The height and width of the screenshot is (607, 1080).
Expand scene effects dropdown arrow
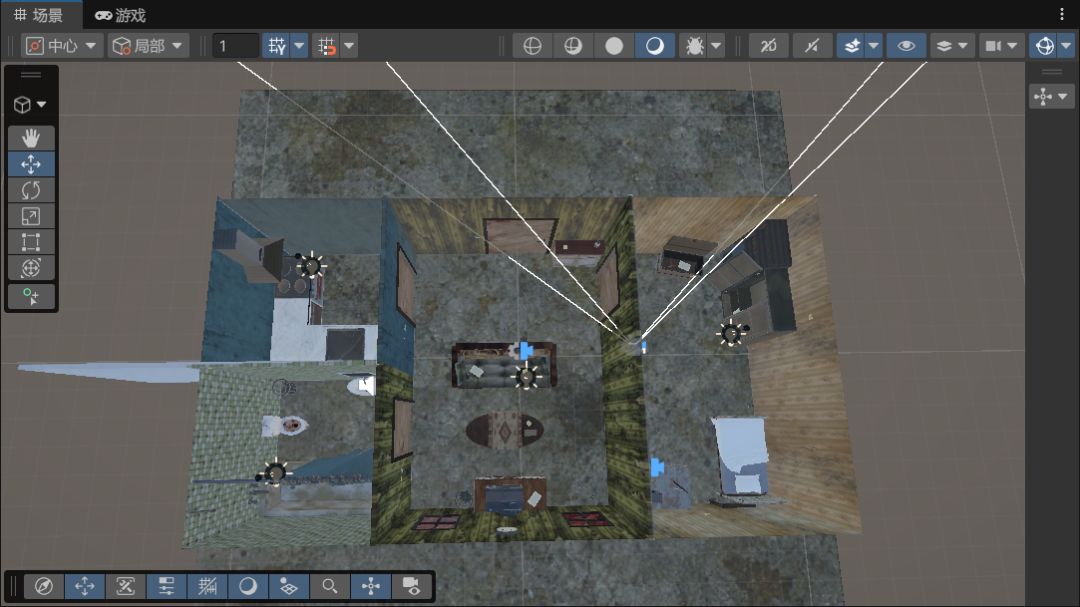pyautogui.click(x=874, y=46)
